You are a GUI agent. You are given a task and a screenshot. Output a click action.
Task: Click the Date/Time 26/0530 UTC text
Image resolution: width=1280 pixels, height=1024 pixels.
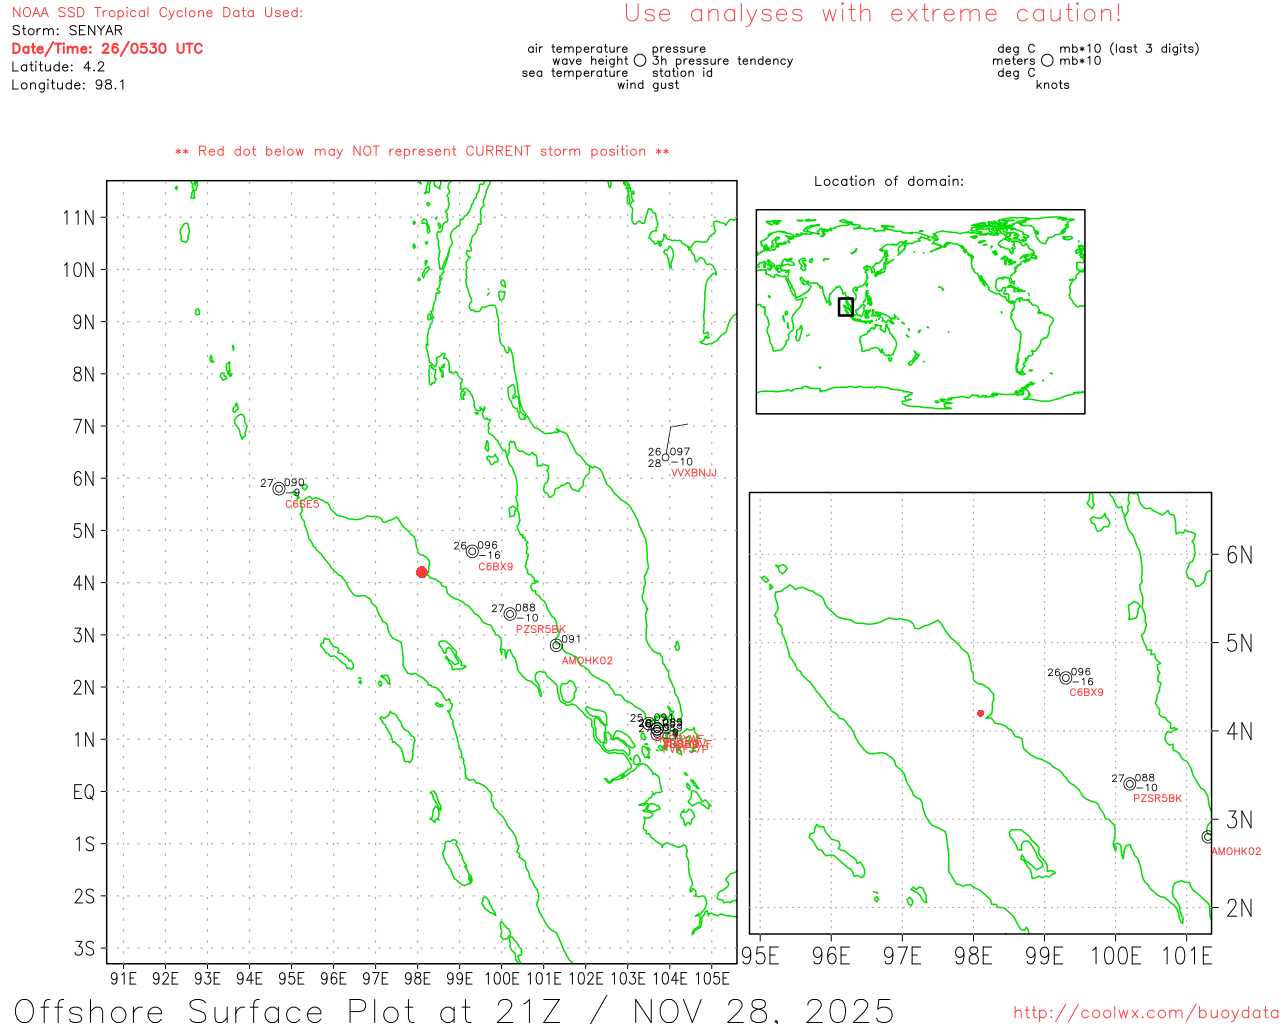pyautogui.click(x=107, y=49)
